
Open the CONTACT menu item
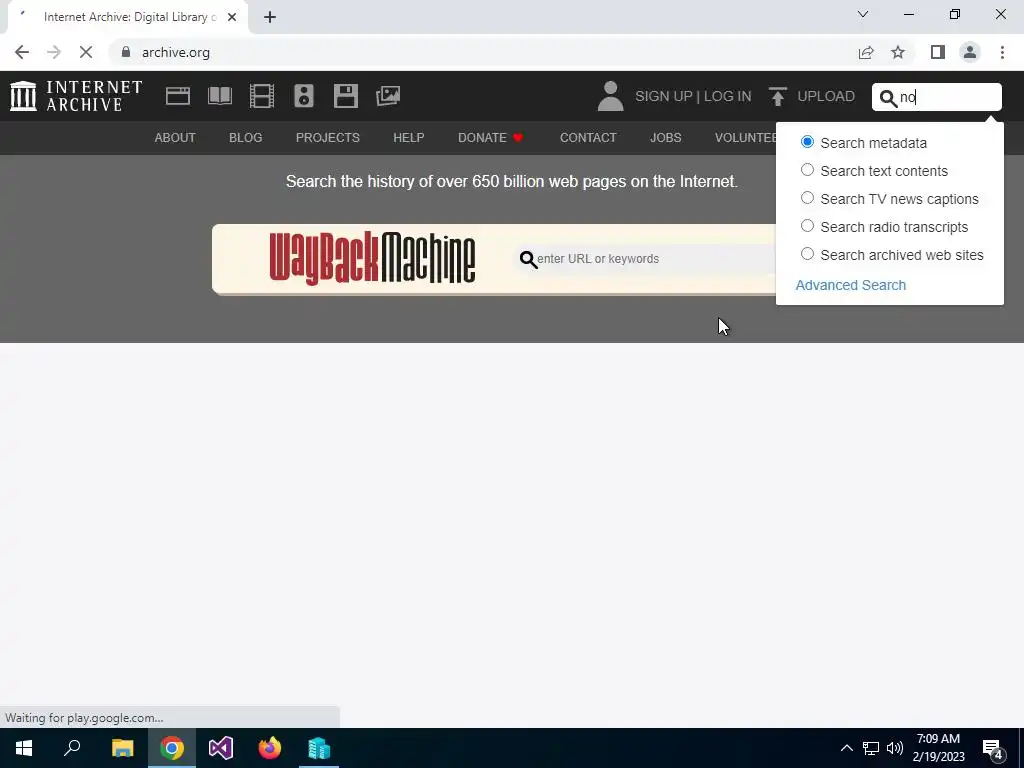pos(588,138)
